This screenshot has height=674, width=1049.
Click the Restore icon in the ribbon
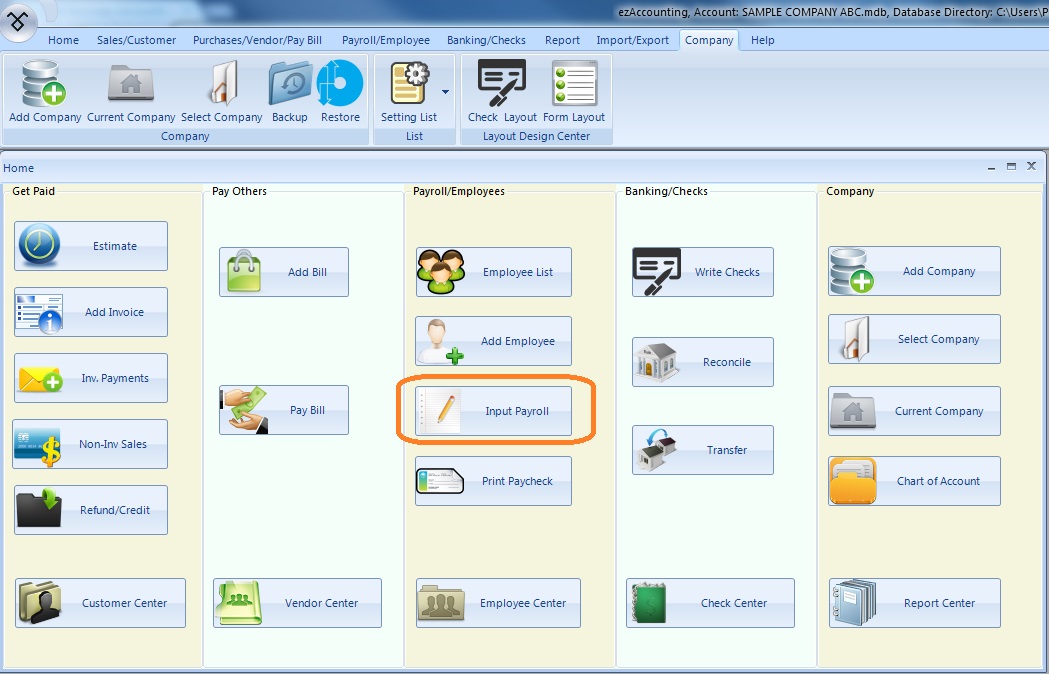click(x=340, y=92)
